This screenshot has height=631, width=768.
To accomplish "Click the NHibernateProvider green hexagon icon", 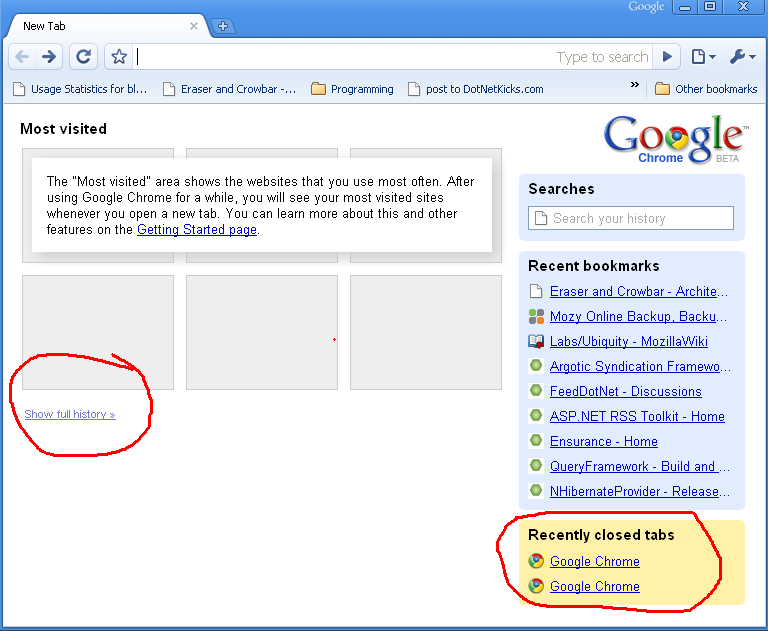I will 536,490.
